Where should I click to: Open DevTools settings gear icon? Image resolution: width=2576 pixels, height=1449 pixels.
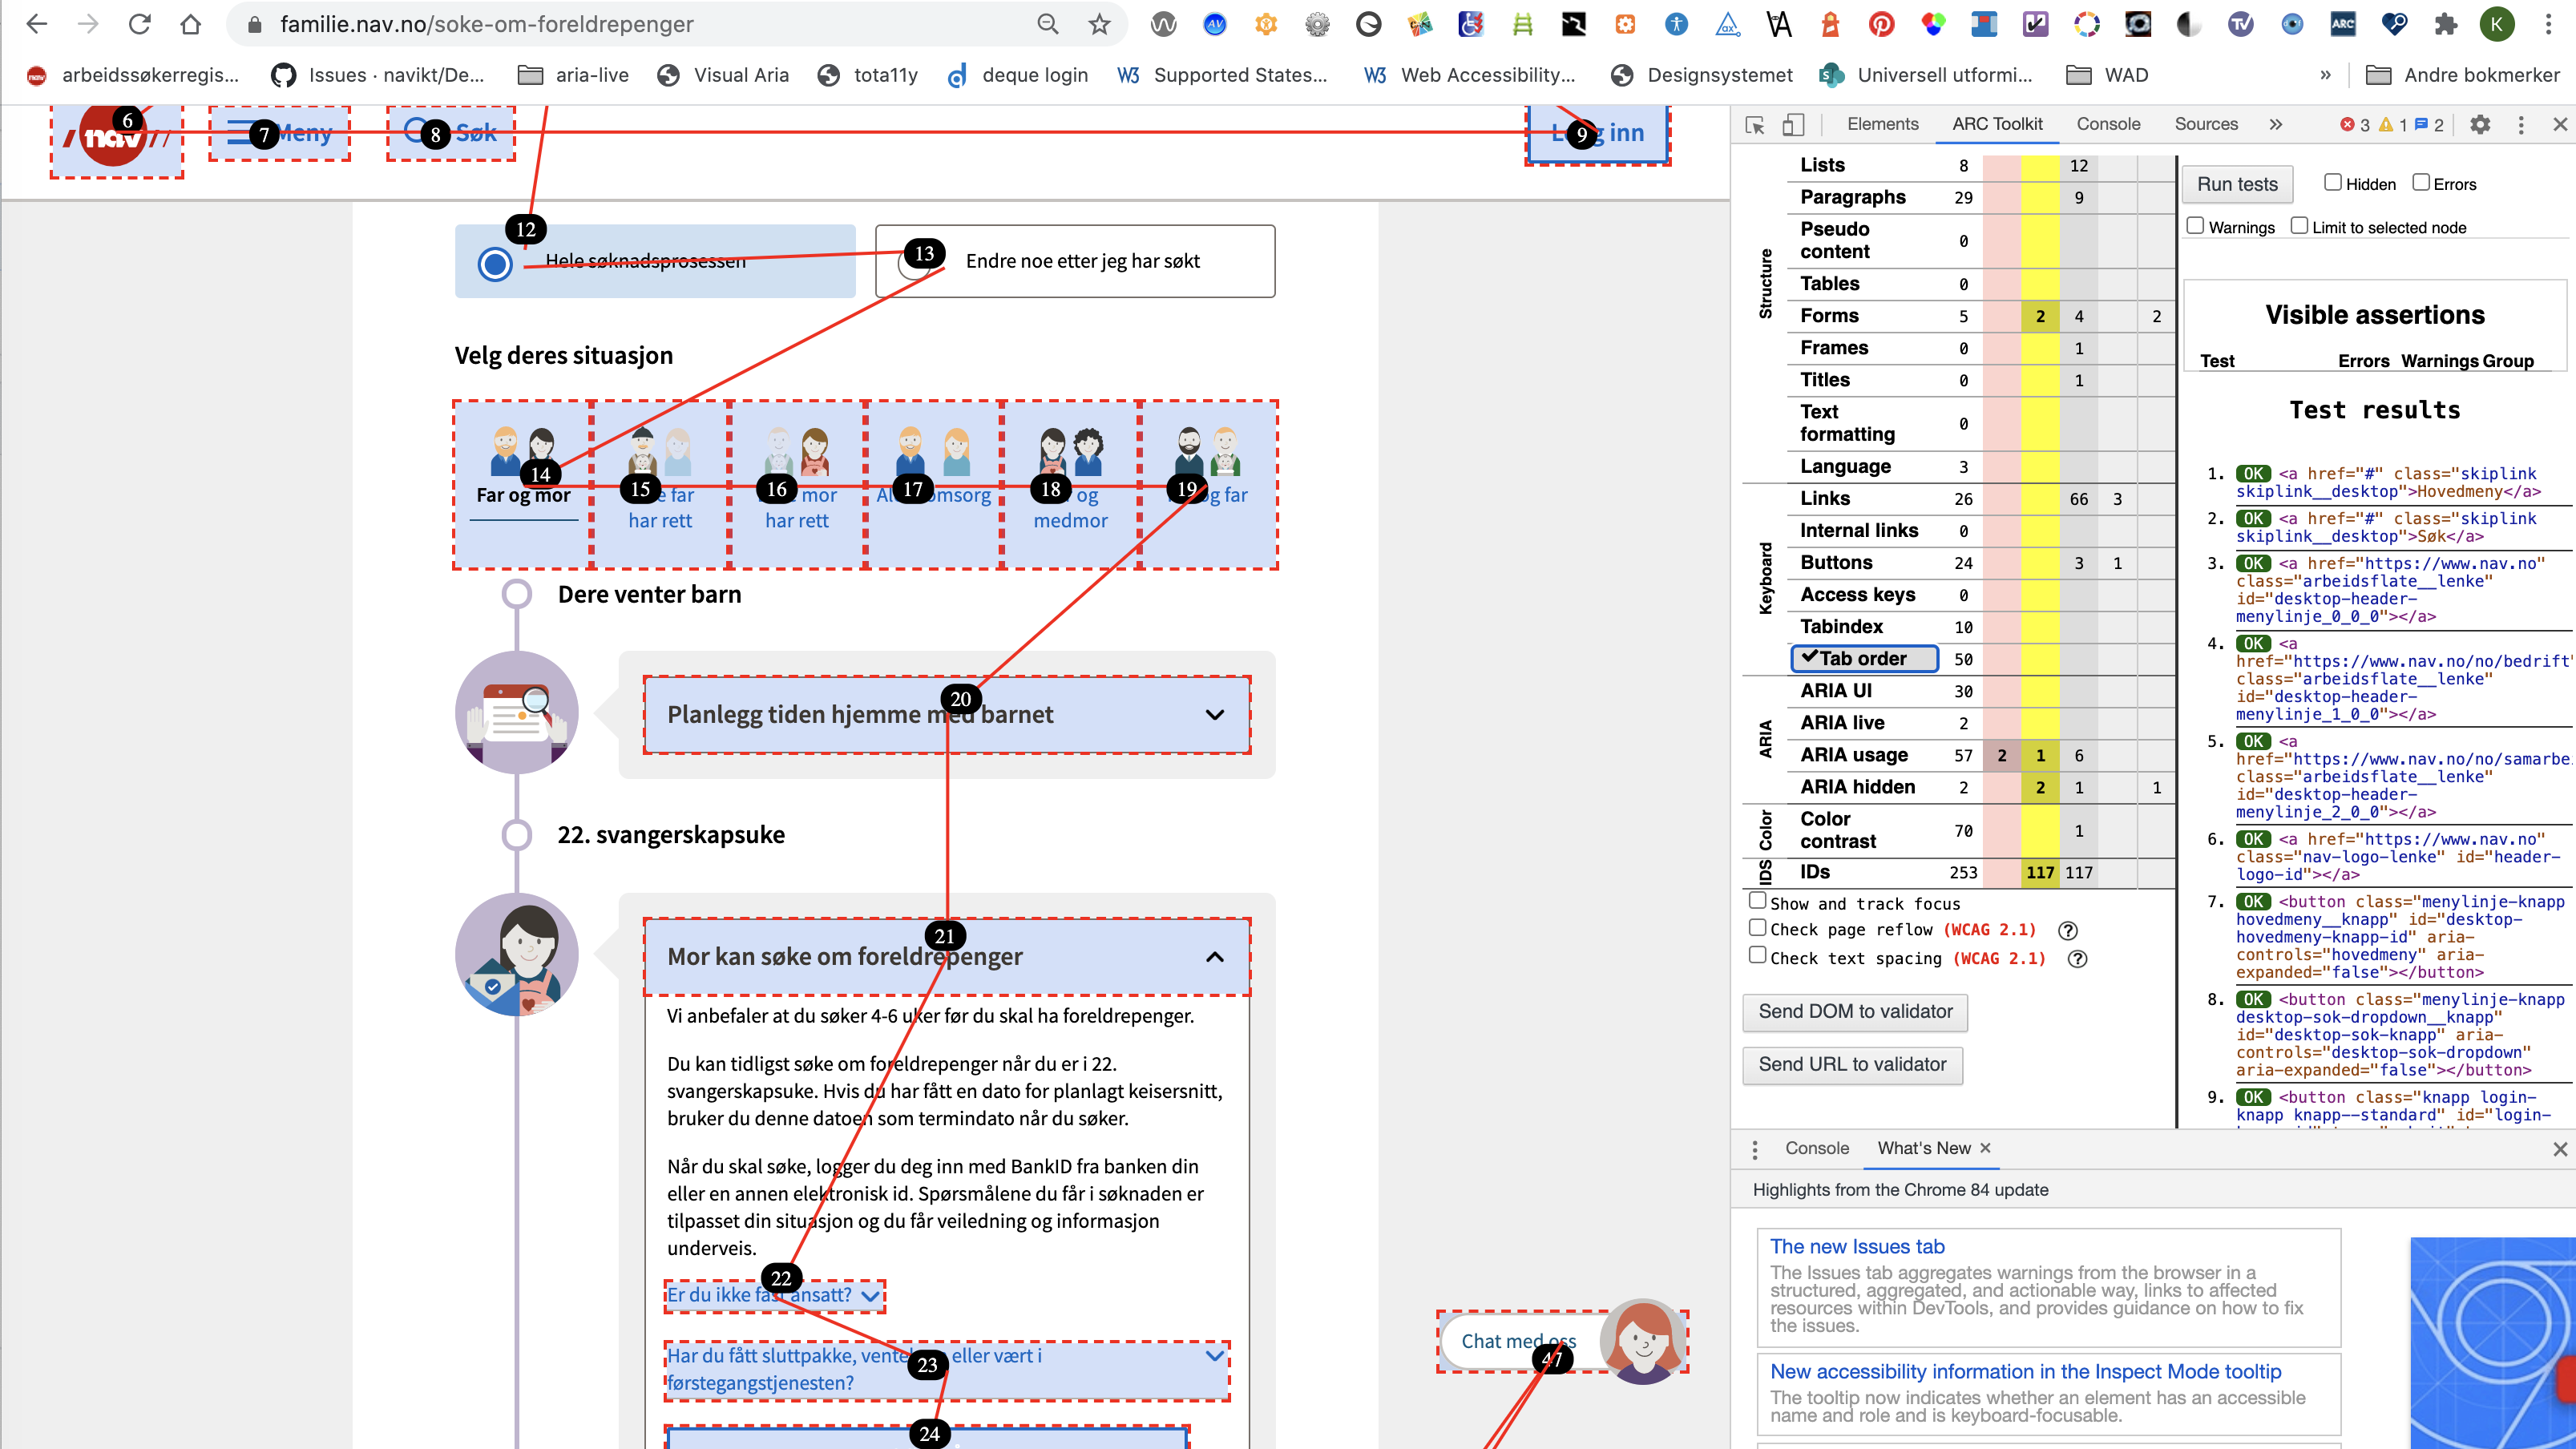click(x=2480, y=124)
